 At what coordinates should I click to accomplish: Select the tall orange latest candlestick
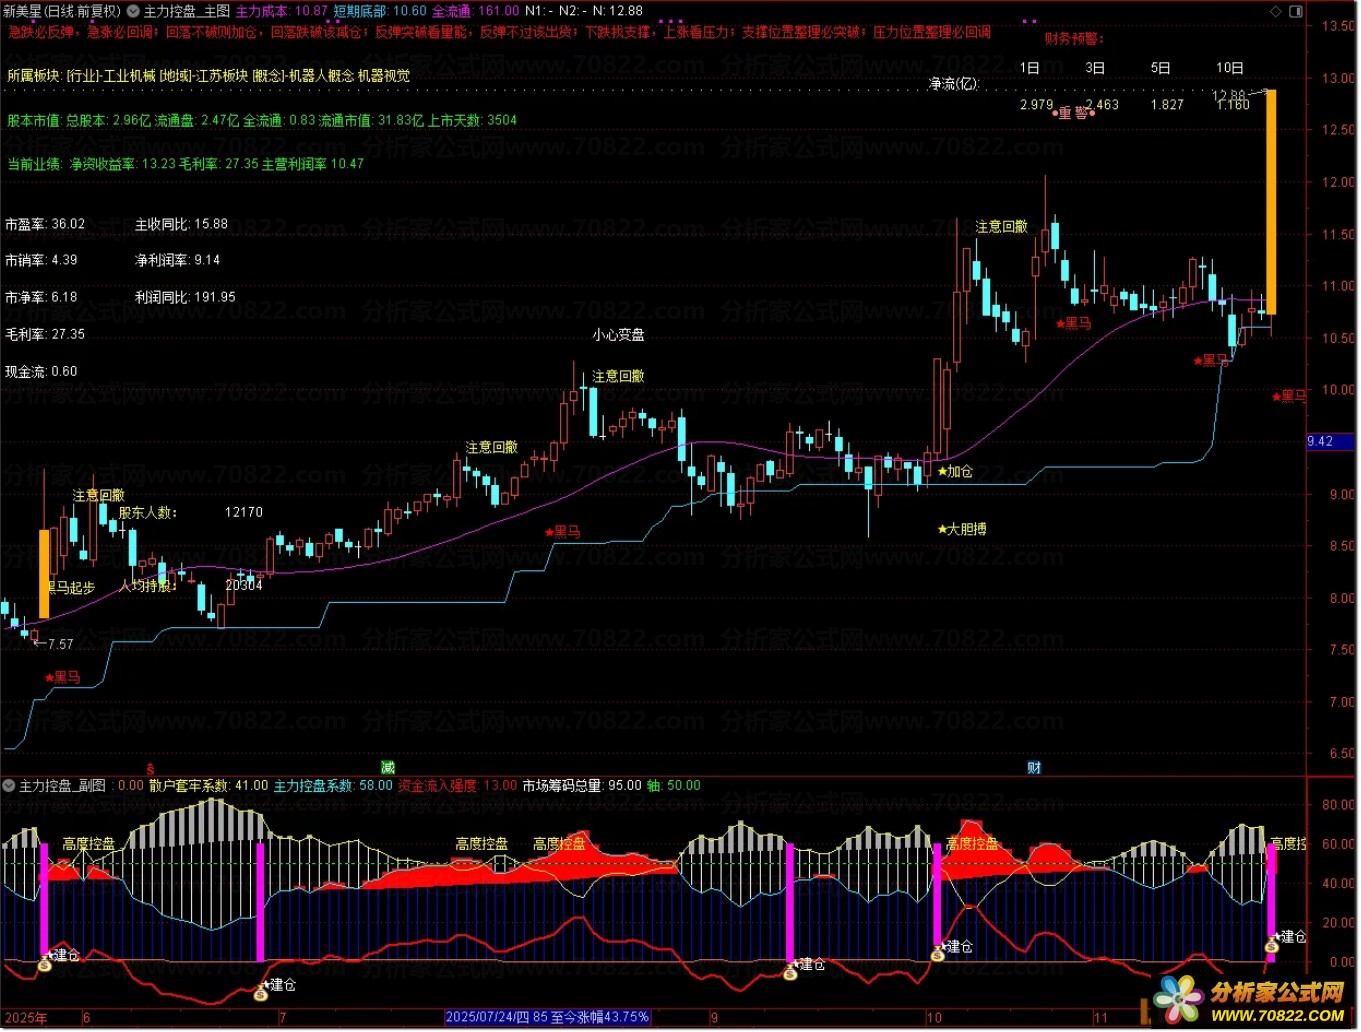tap(1271, 202)
